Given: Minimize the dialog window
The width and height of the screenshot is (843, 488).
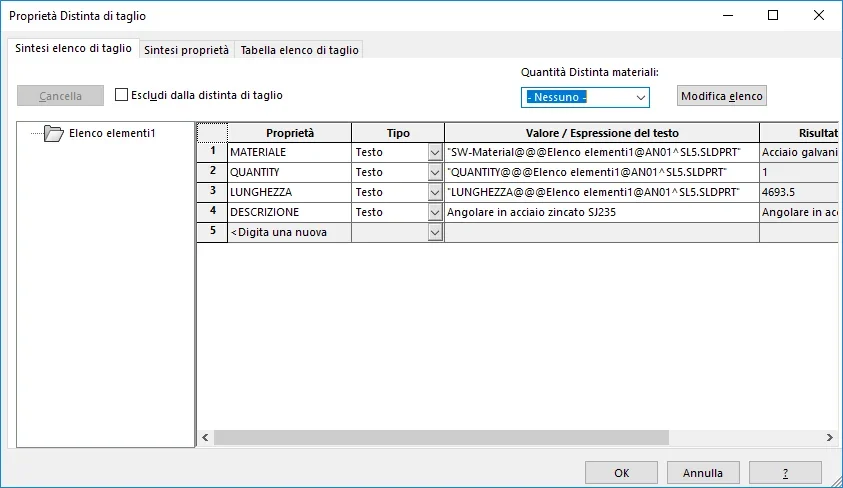Looking at the screenshot, I should pyautogui.click(x=728, y=16).
